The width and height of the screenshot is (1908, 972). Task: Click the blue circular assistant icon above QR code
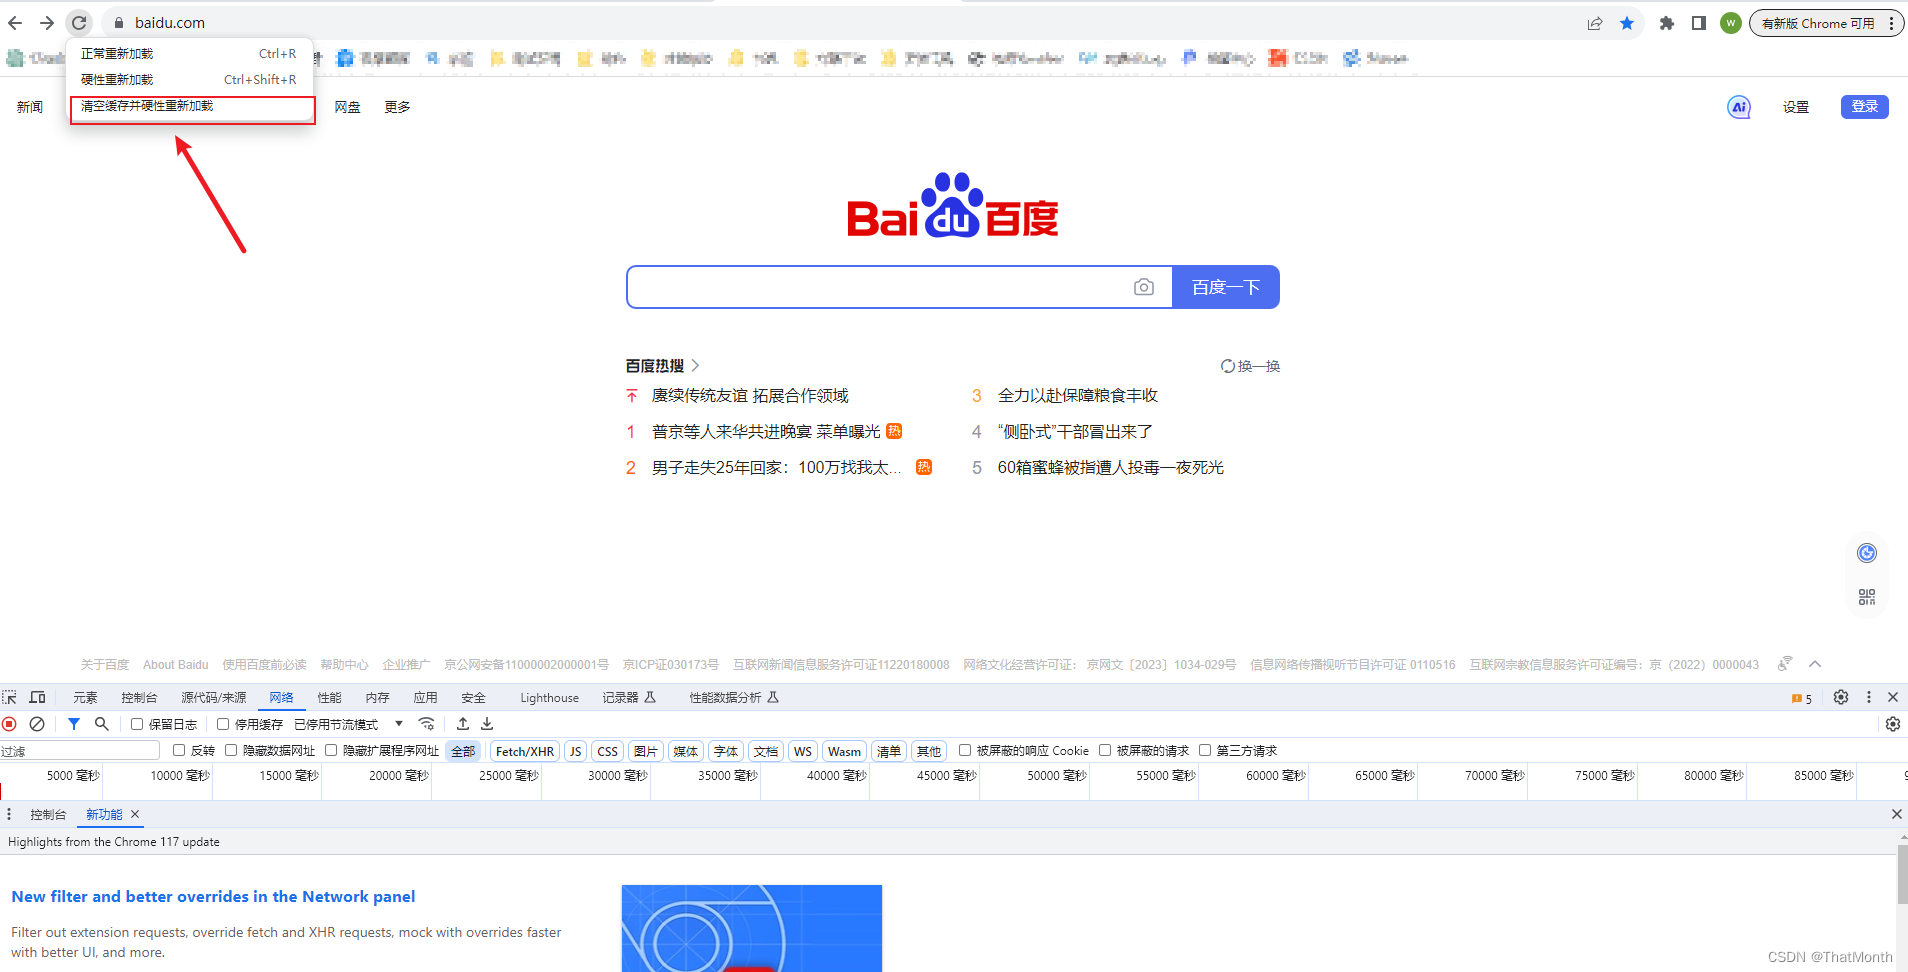tap(1867, 553)
